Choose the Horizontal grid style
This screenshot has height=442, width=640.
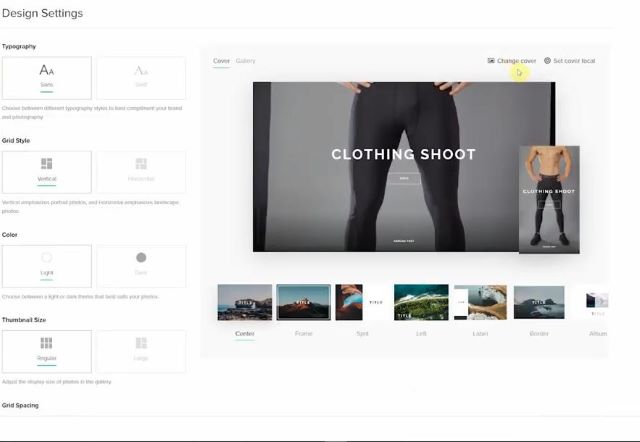(x=141, y=171)
